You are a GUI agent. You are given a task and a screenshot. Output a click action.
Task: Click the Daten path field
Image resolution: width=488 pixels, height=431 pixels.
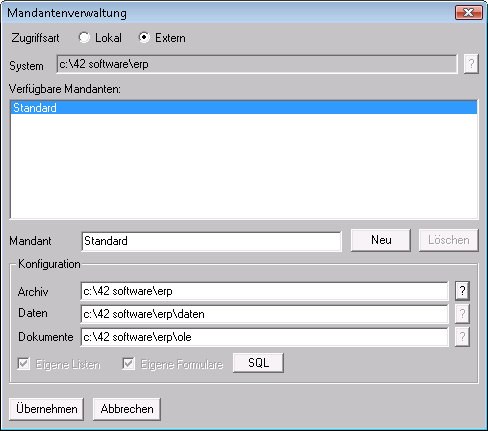click(x=264, y=314)
